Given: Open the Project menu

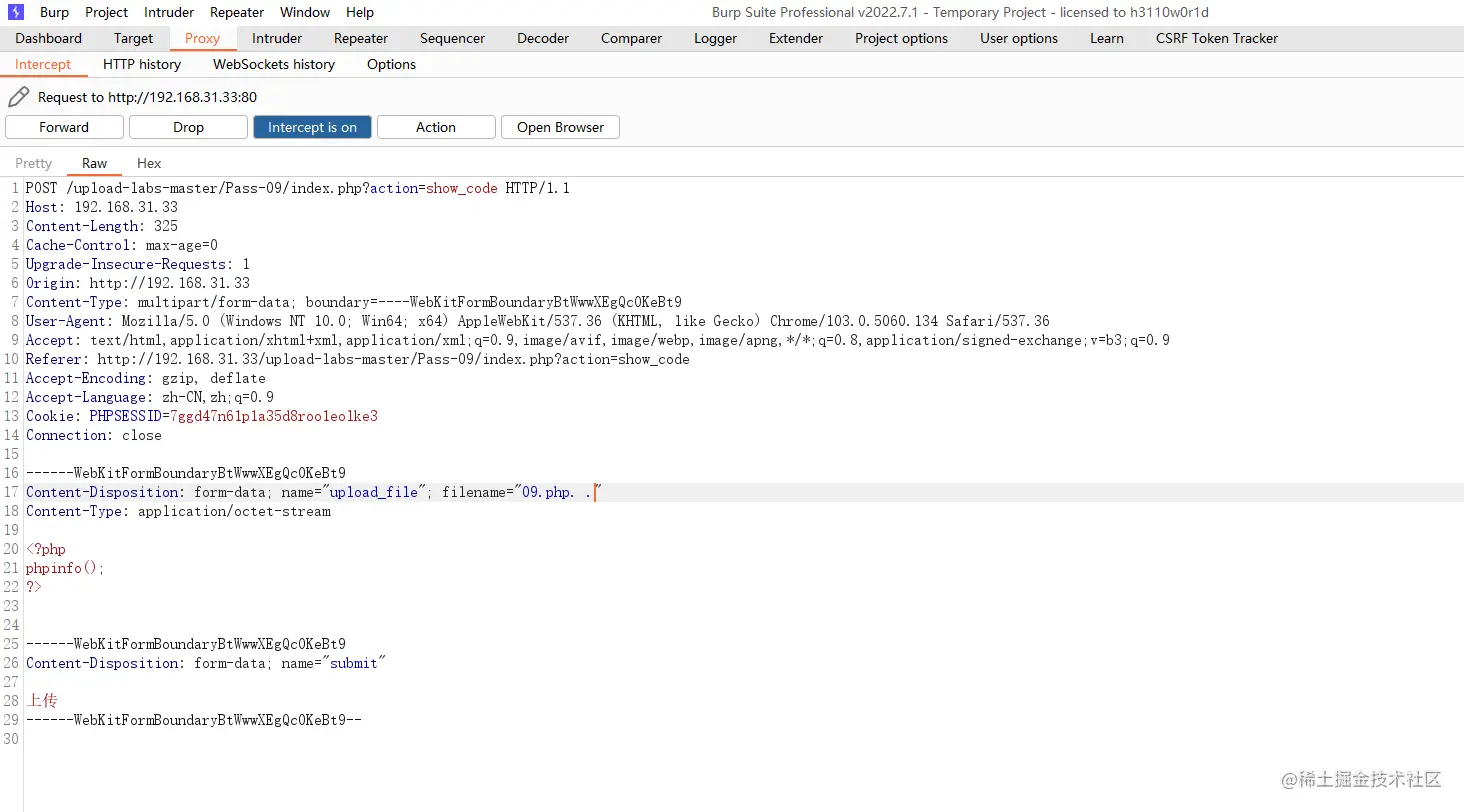Looking at the screenshot, I should tap(107, 12).
